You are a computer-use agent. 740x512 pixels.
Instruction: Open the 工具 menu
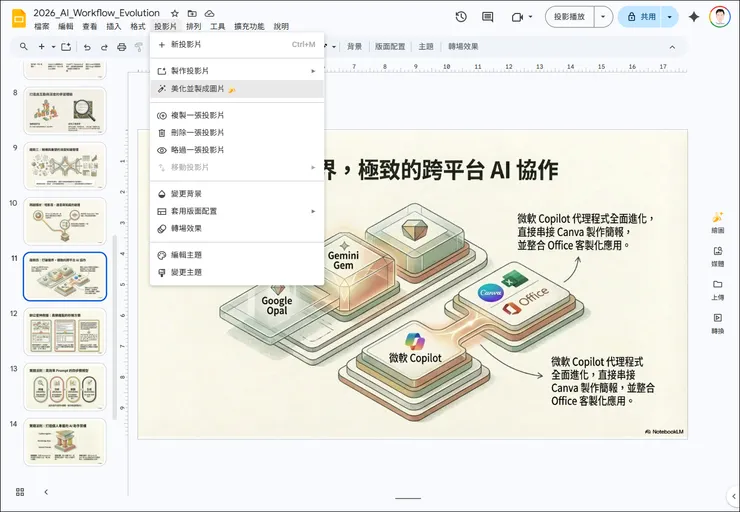pyautogui.click(x=217, y=26)
